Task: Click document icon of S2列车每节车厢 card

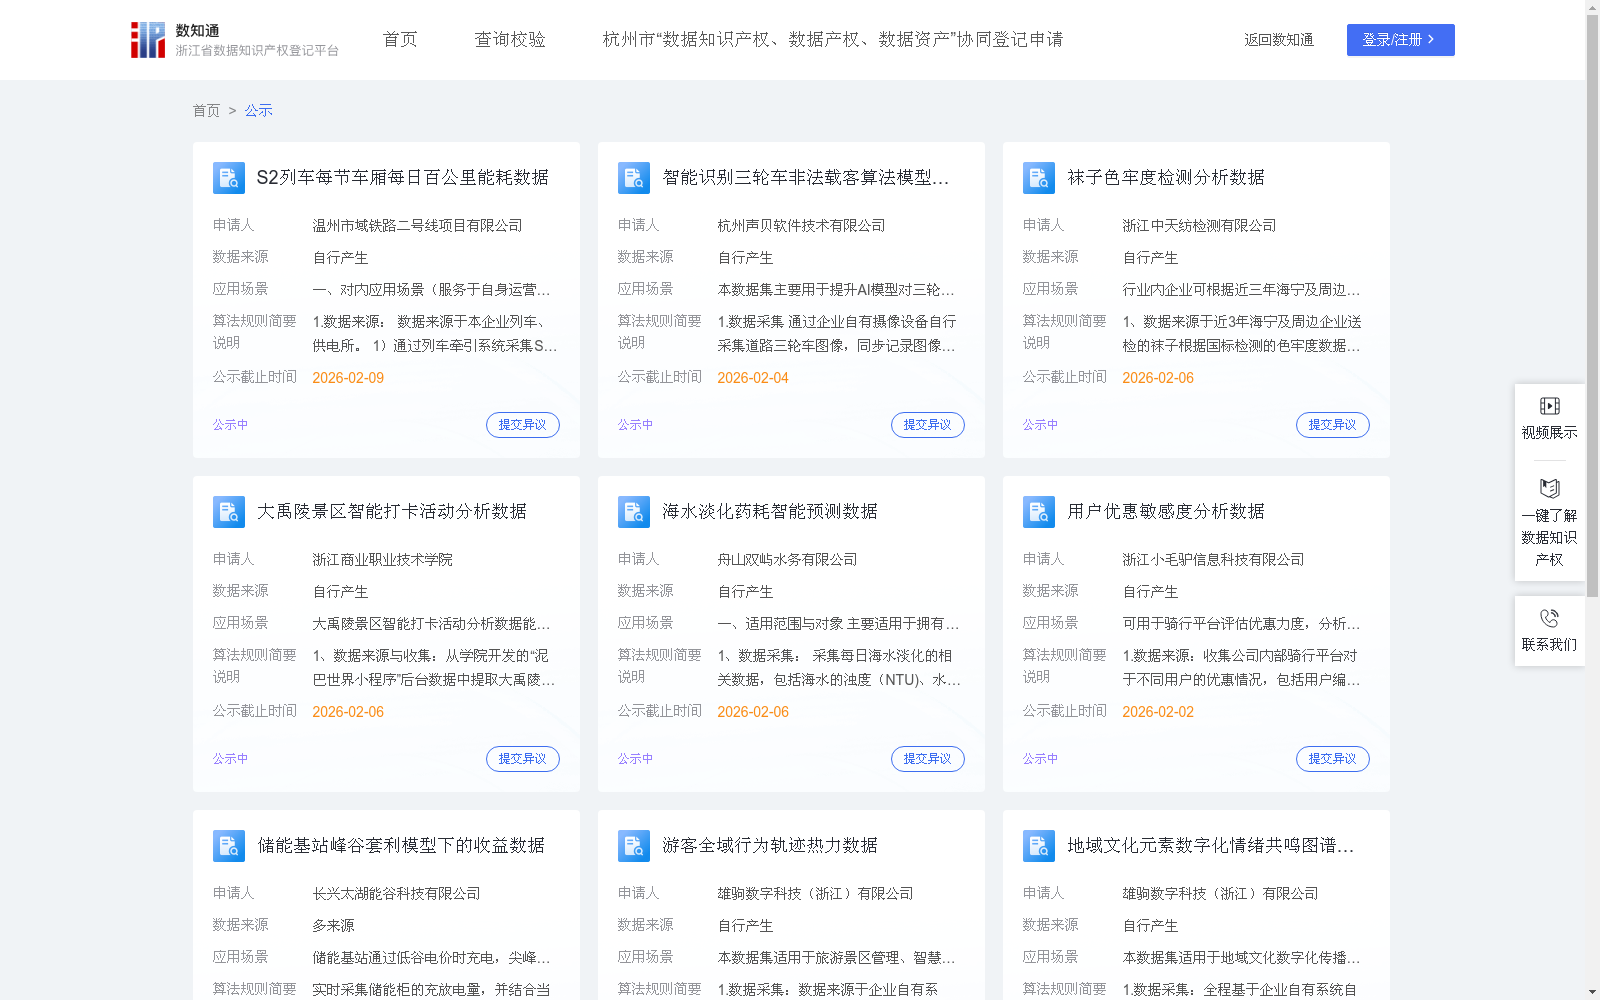Action: (229, 178)
